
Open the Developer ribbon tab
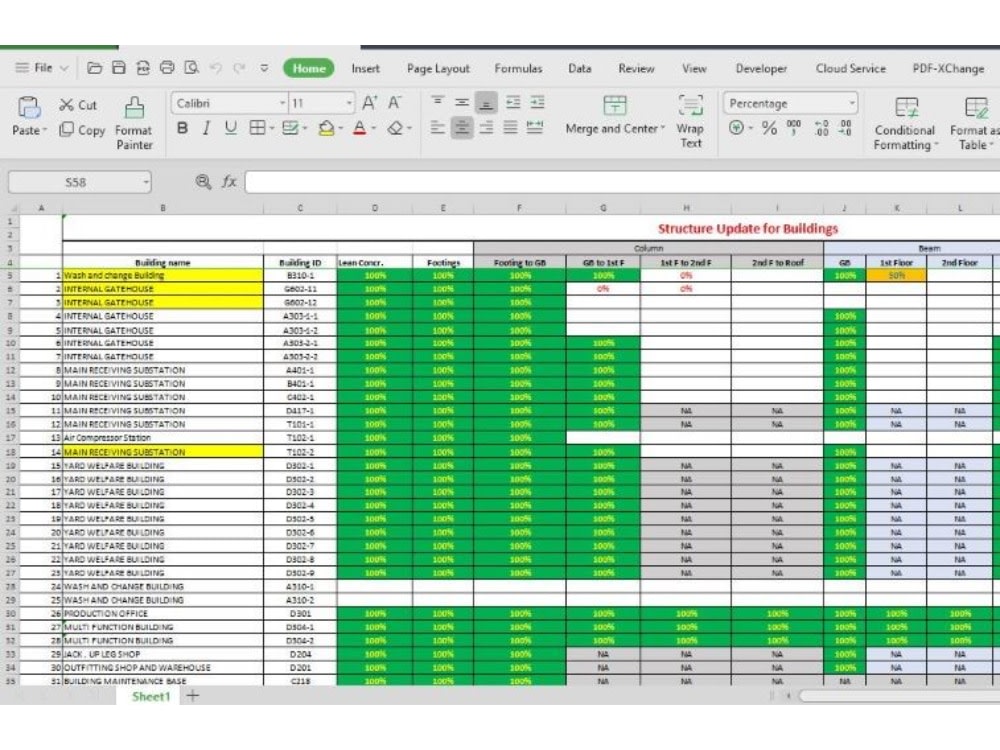tap(761, 69)
